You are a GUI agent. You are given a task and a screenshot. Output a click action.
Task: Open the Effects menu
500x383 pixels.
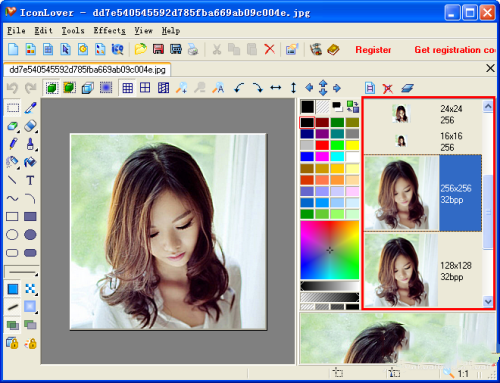click(x=110, y=31)
